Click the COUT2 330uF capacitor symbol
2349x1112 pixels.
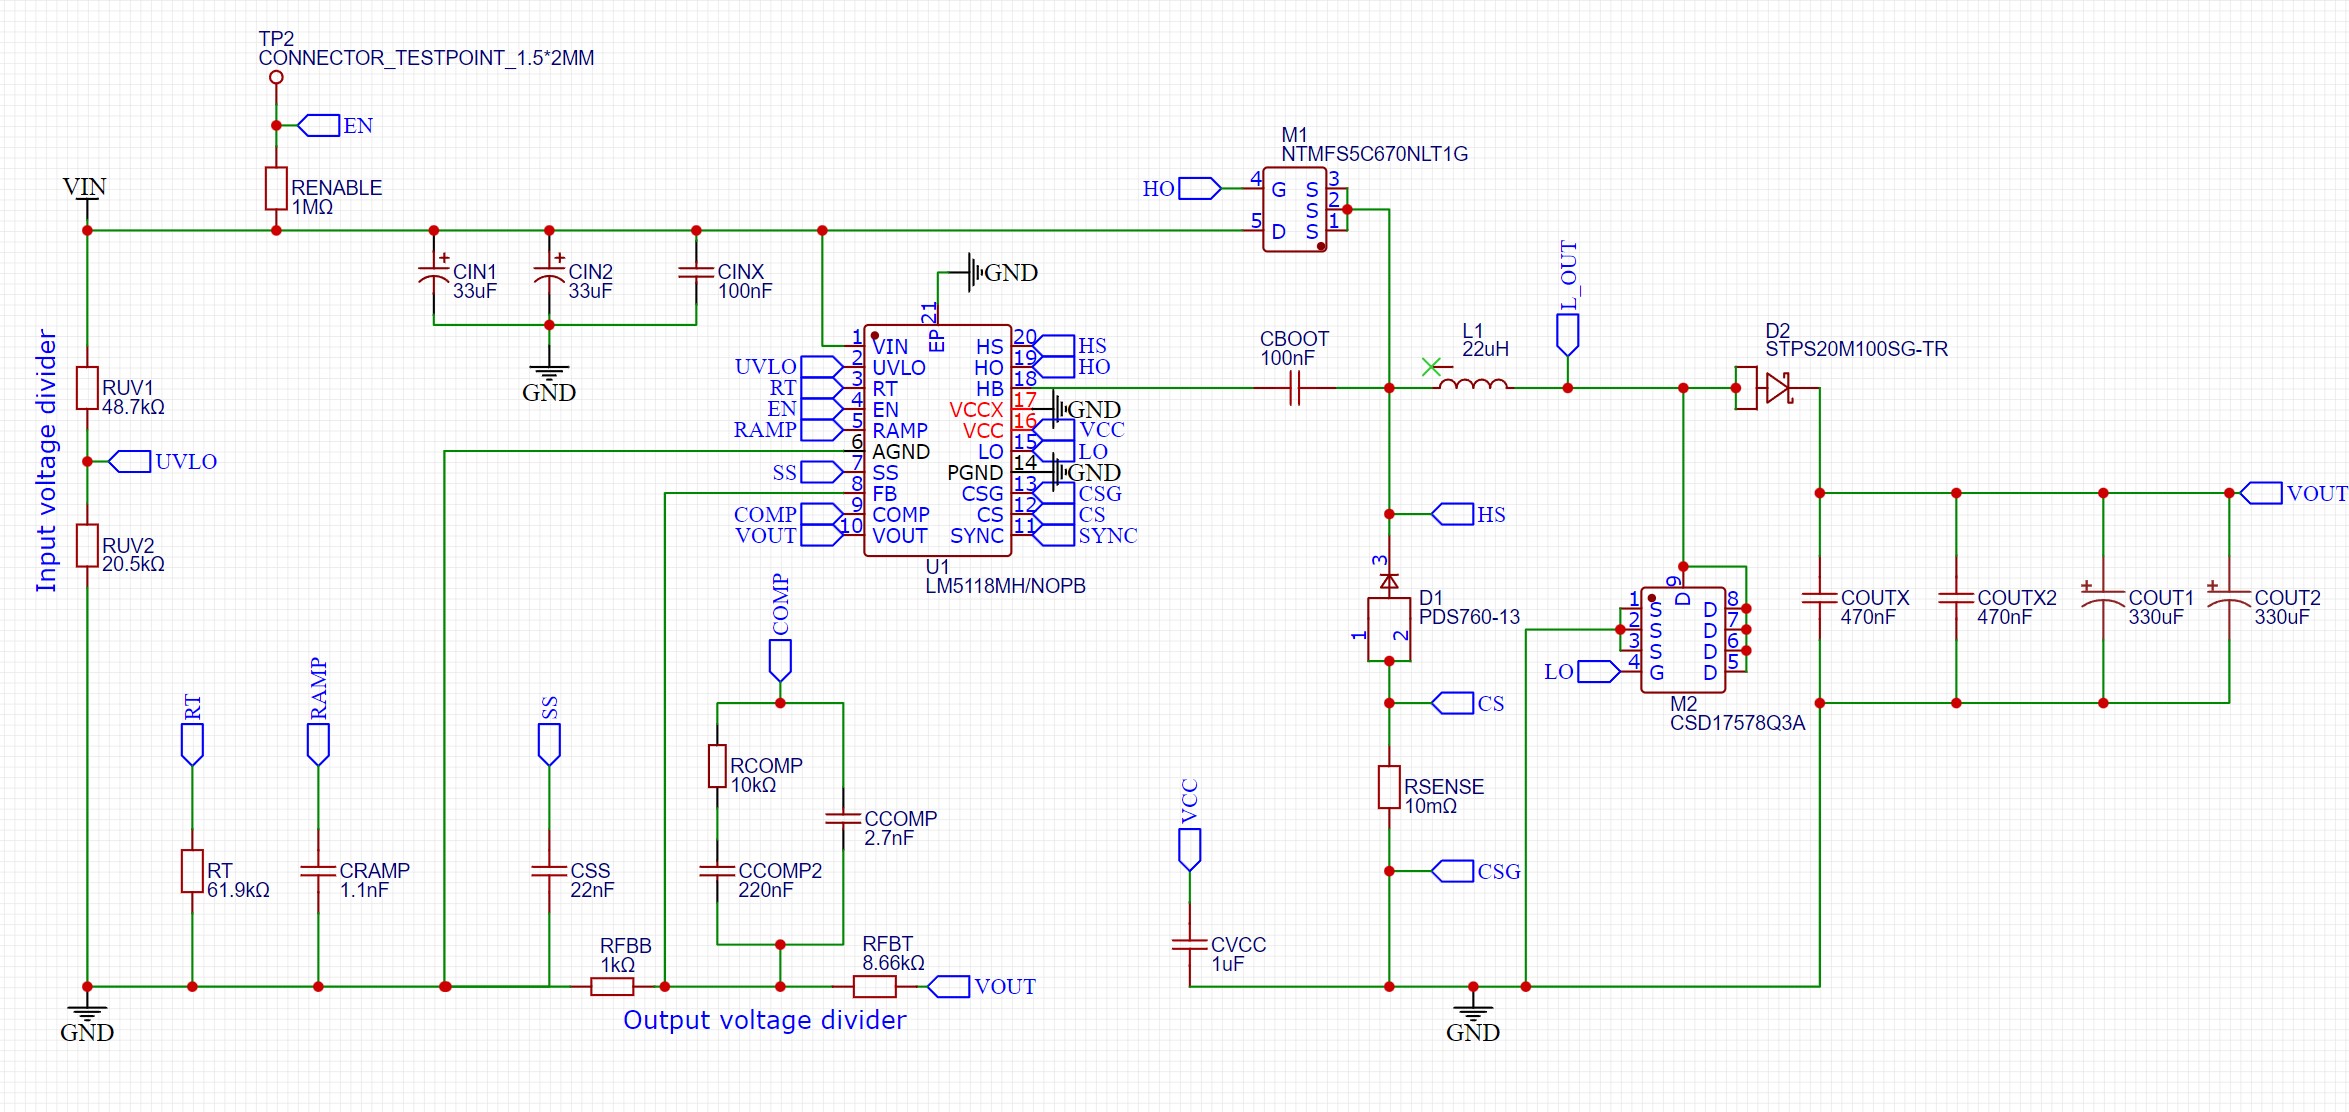(2229, 598)
